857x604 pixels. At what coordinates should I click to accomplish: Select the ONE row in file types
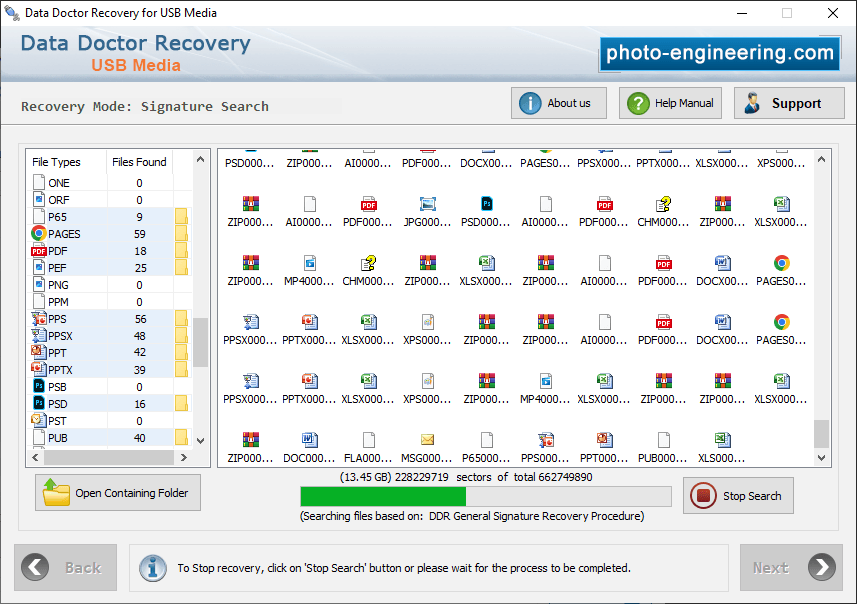pyautogui.click(x=109, y=183)
